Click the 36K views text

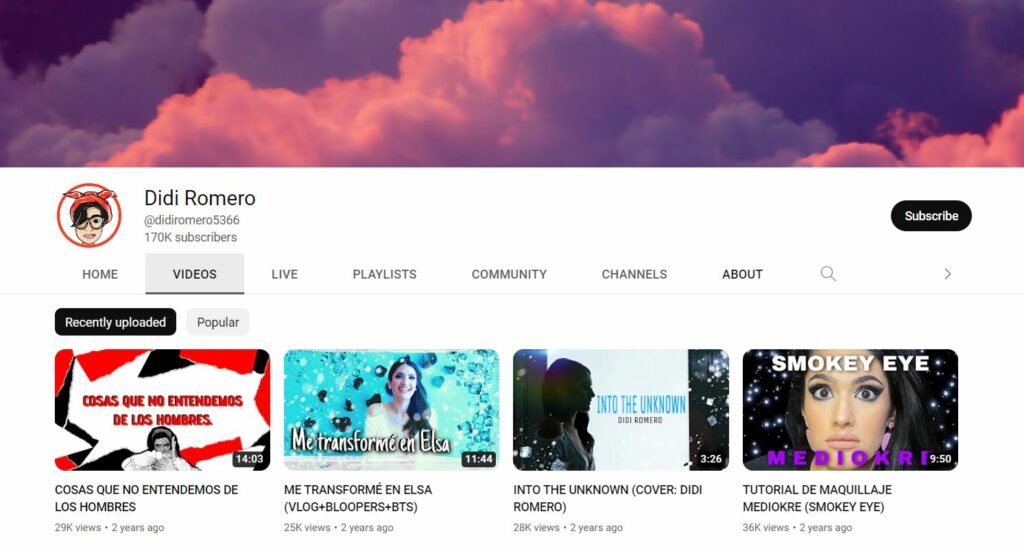(765, 527)
